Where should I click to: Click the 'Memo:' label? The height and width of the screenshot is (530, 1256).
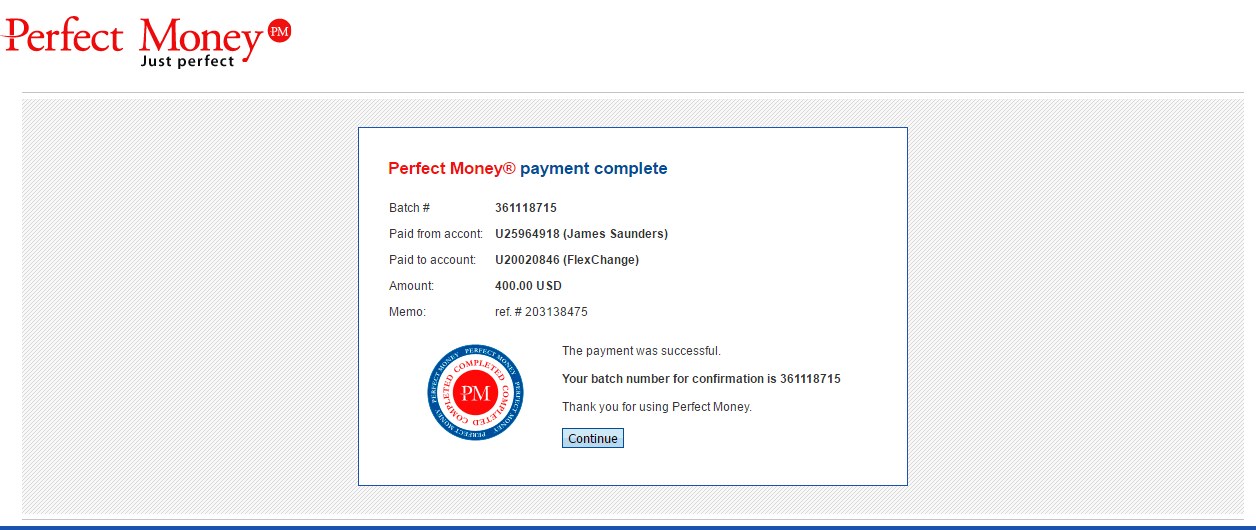407,312
